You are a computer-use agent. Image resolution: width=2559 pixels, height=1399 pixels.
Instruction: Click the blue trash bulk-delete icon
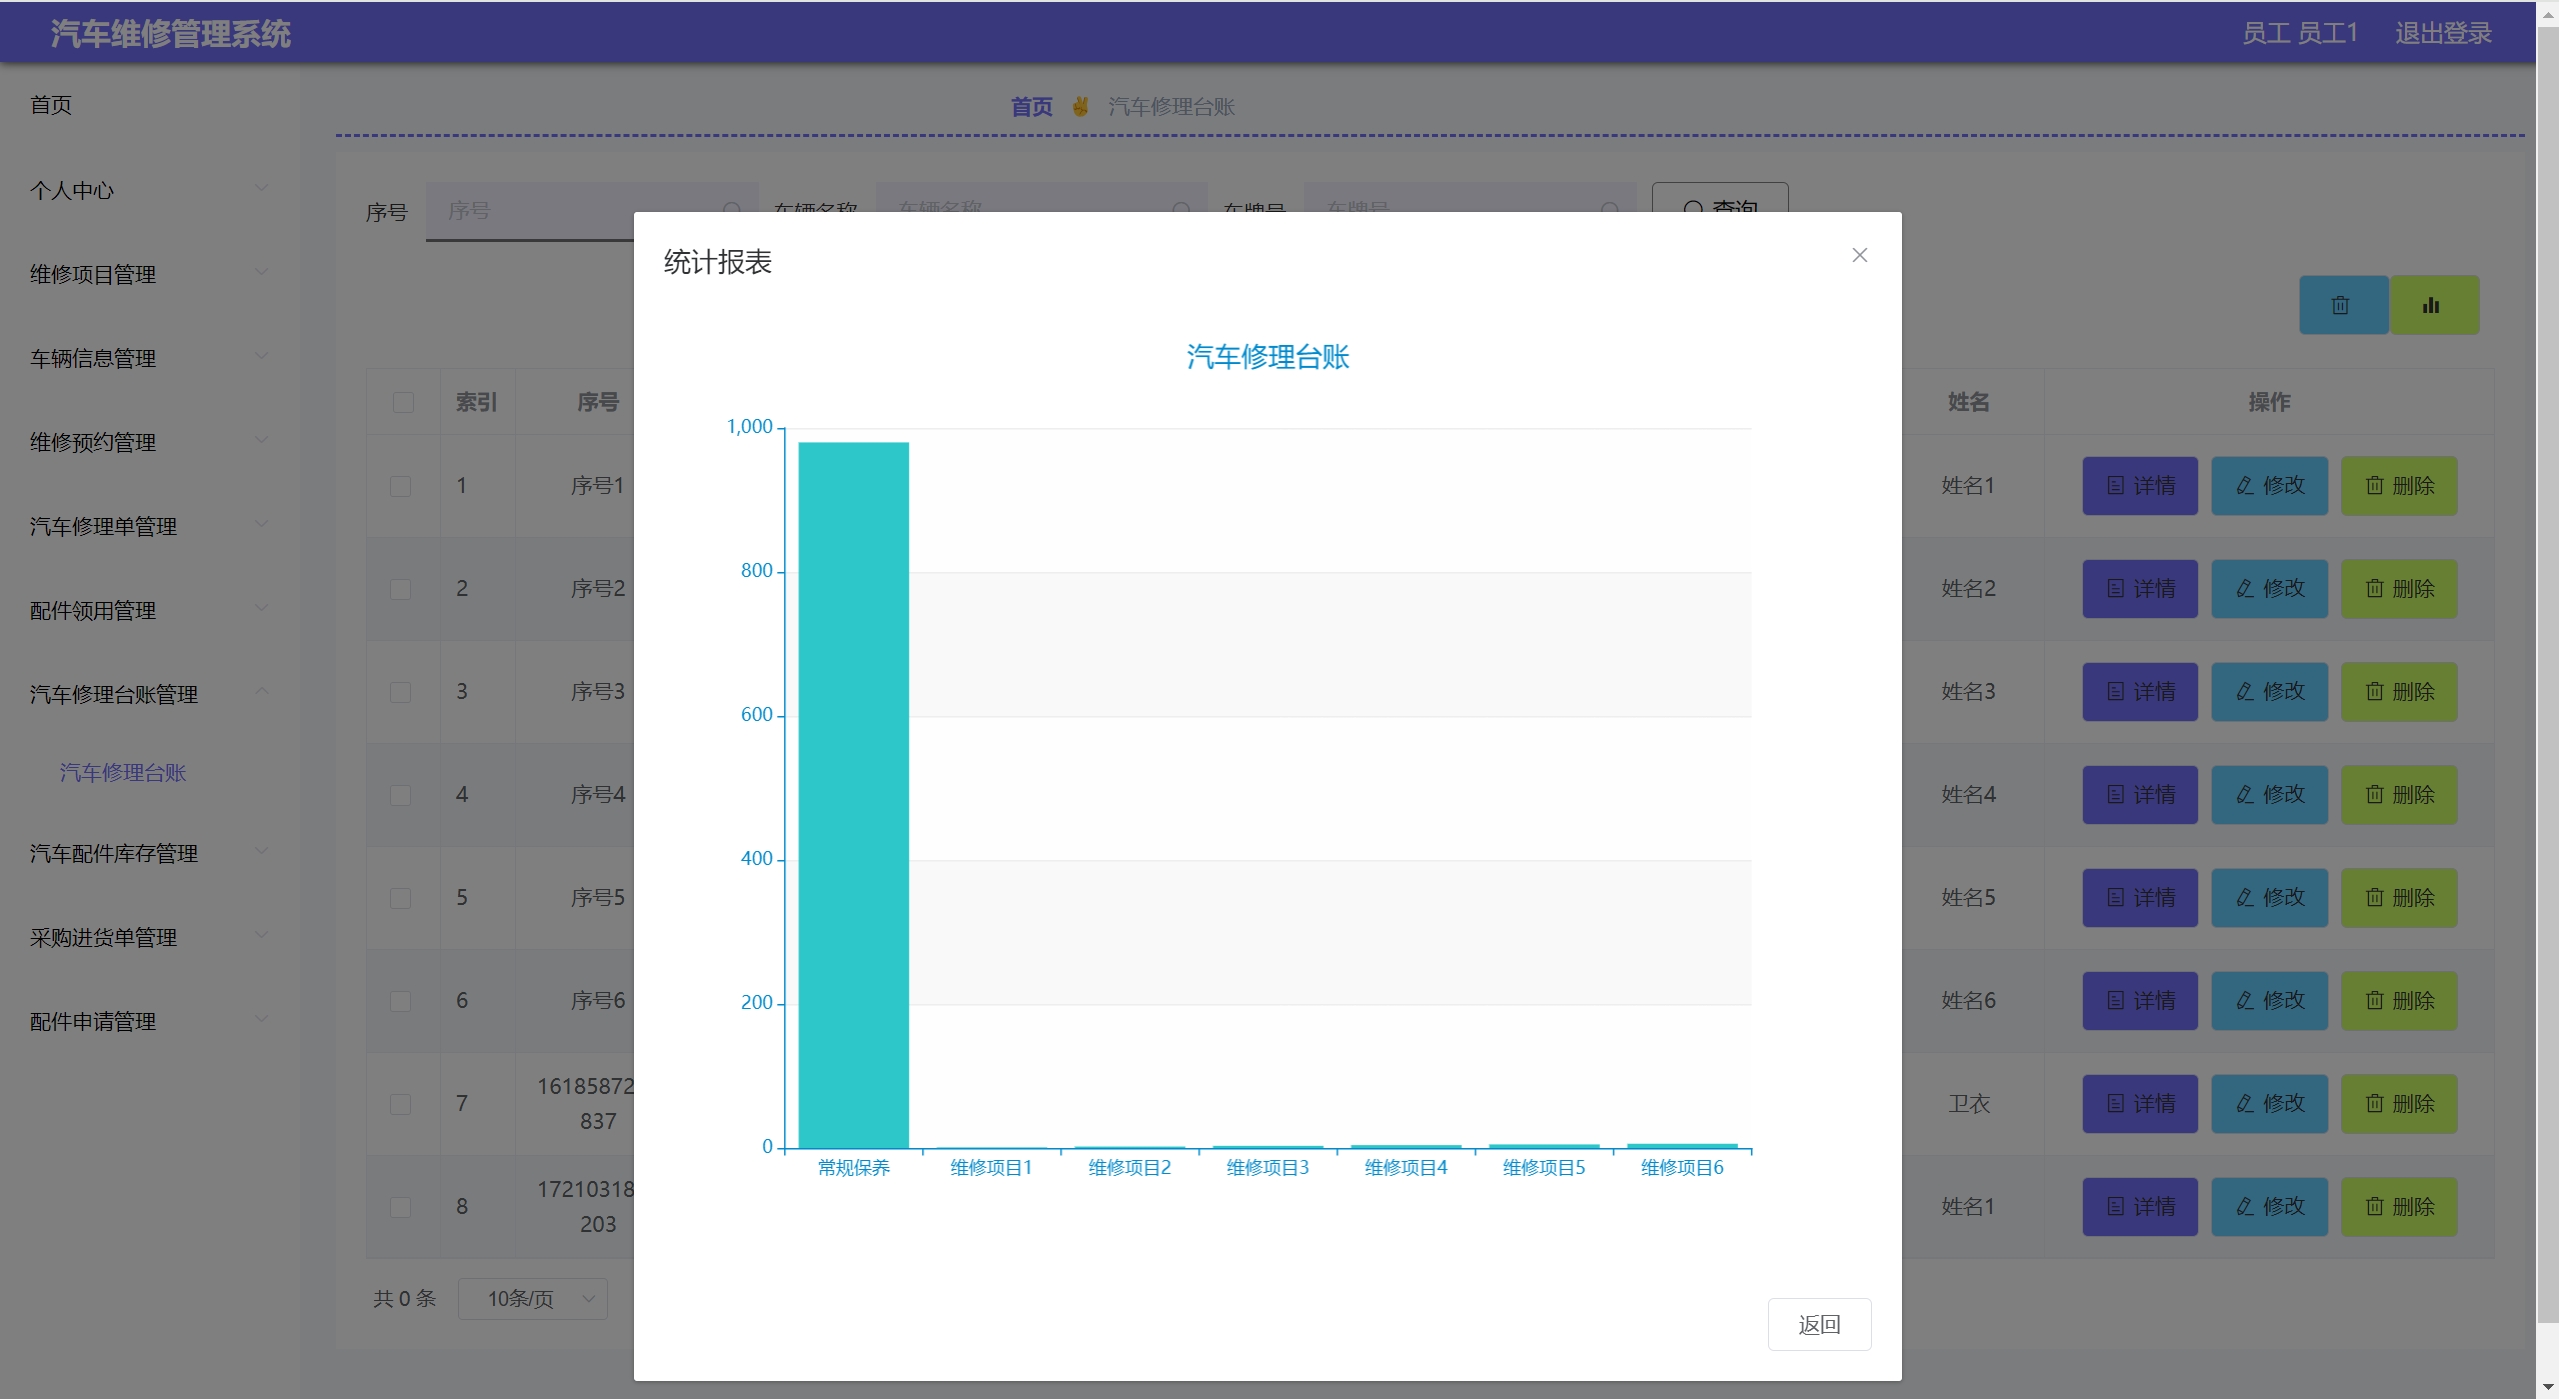pos(2341,305)
